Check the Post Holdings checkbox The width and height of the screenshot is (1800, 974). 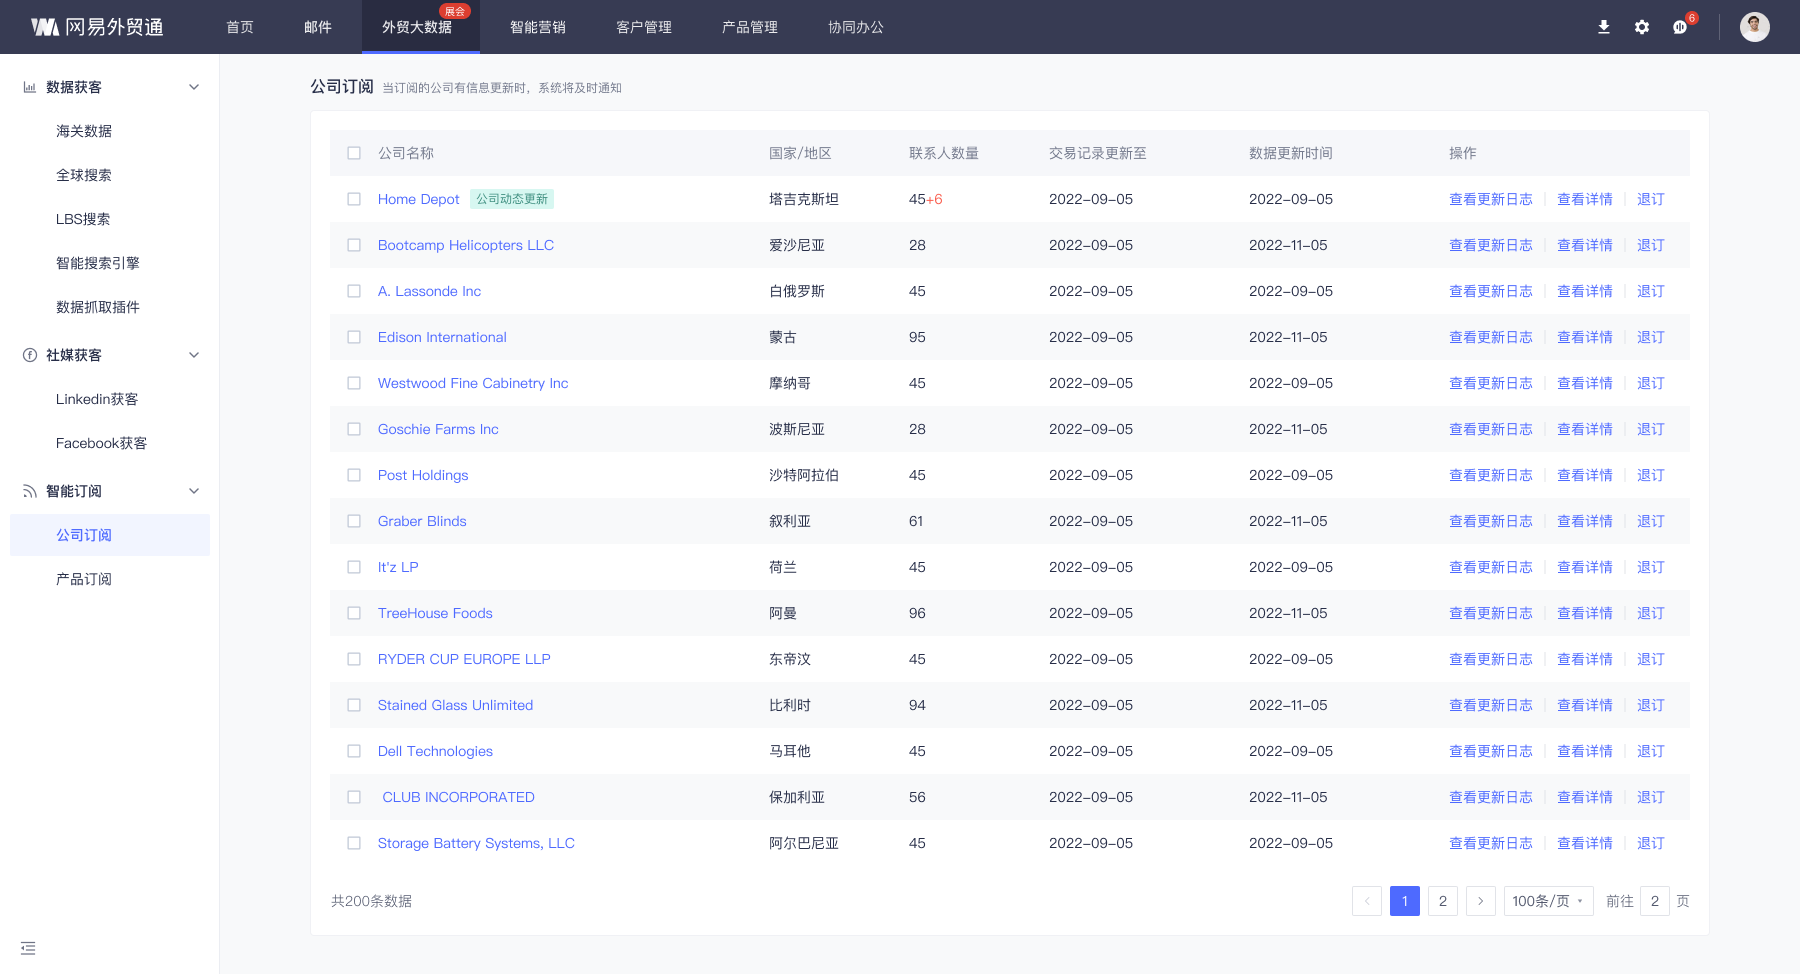pos(354,475)
